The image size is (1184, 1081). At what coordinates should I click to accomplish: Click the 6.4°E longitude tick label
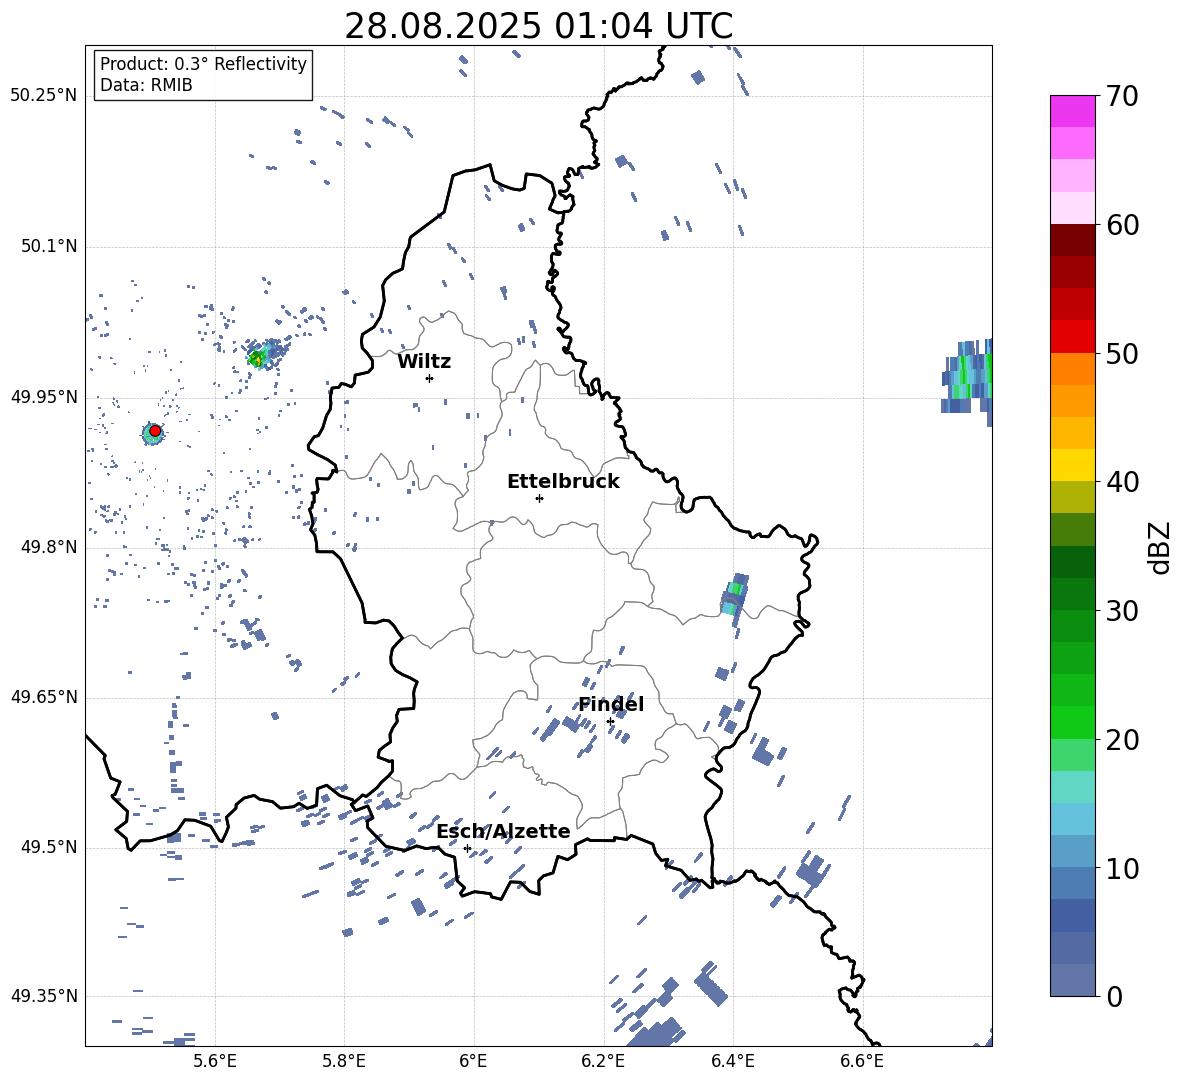click(x=732, y=1061)
